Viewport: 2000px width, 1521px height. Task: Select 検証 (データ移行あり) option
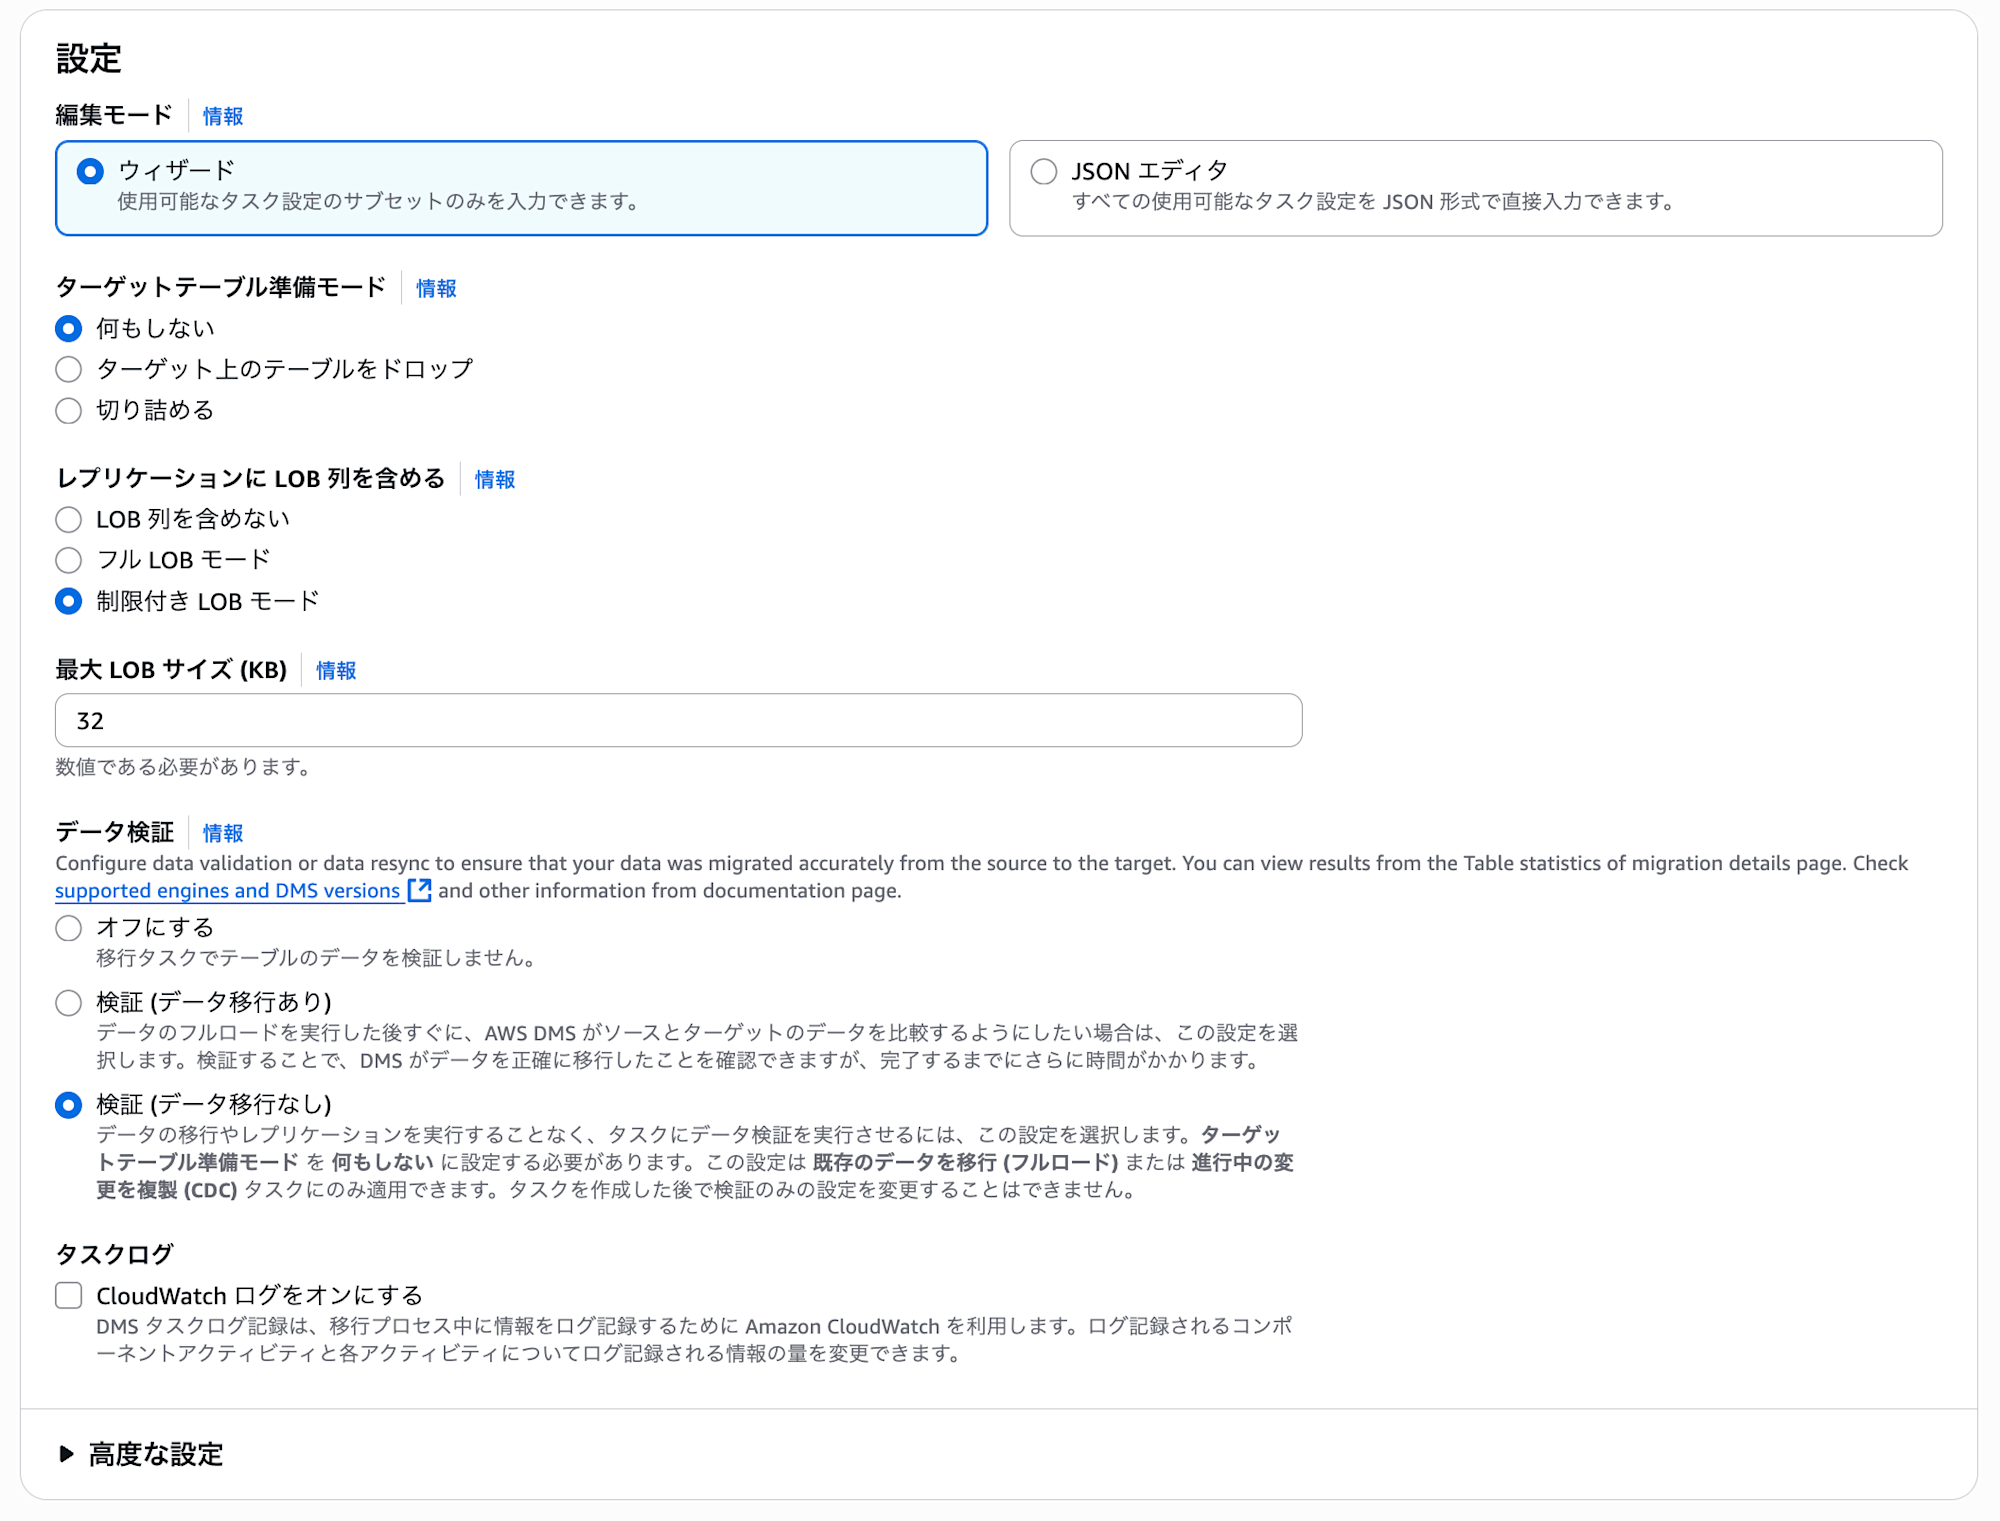(68, 1002)
